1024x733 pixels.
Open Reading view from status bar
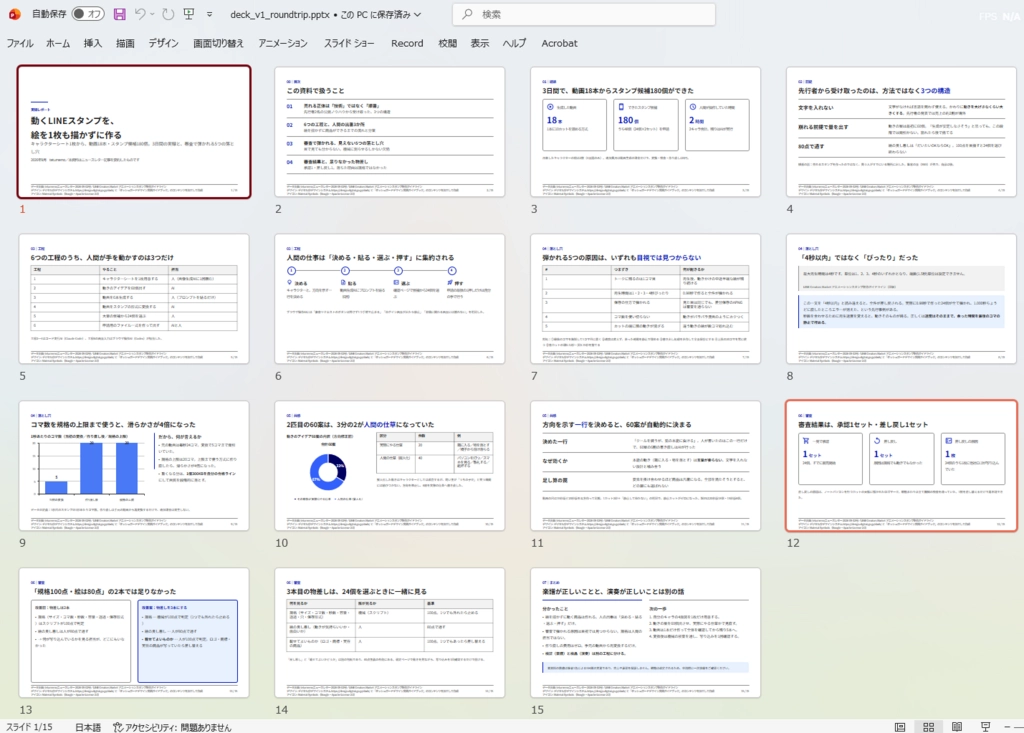[x=957, y=727]
